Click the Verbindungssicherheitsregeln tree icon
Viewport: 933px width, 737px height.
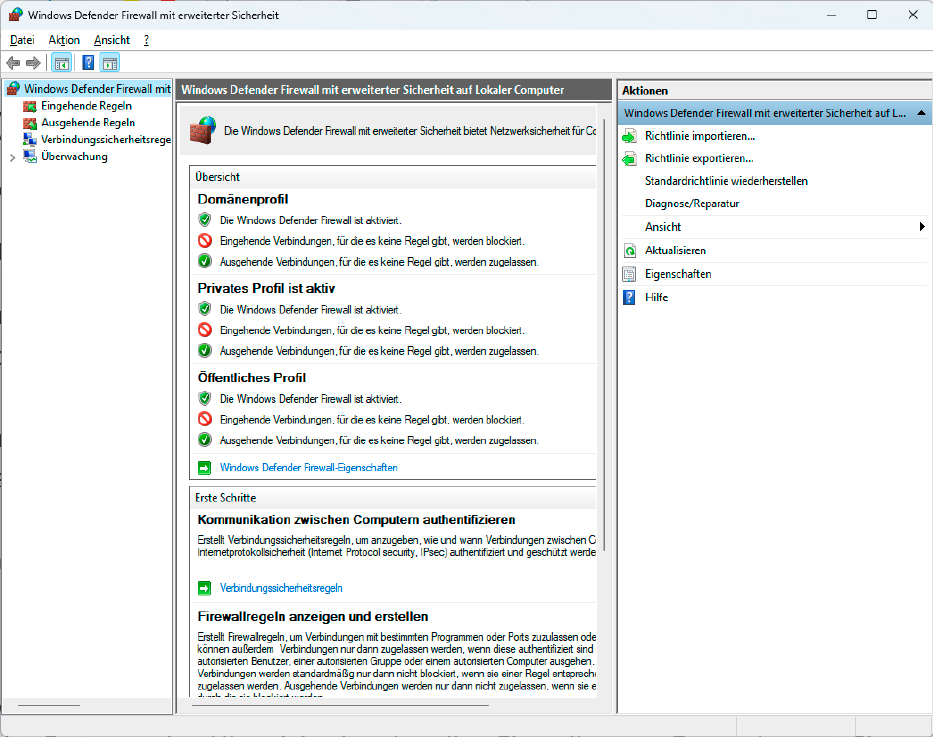click(30, 140)
